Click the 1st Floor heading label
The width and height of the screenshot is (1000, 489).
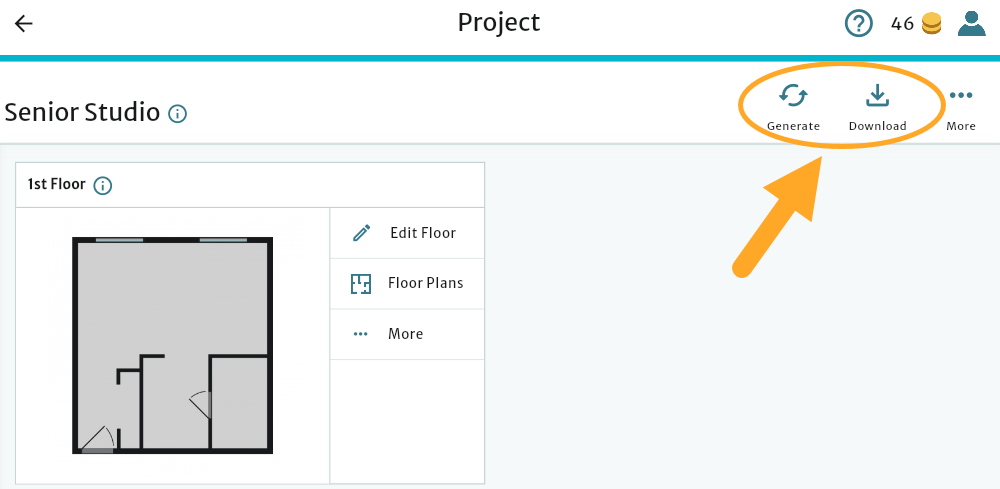click(56, 185)
